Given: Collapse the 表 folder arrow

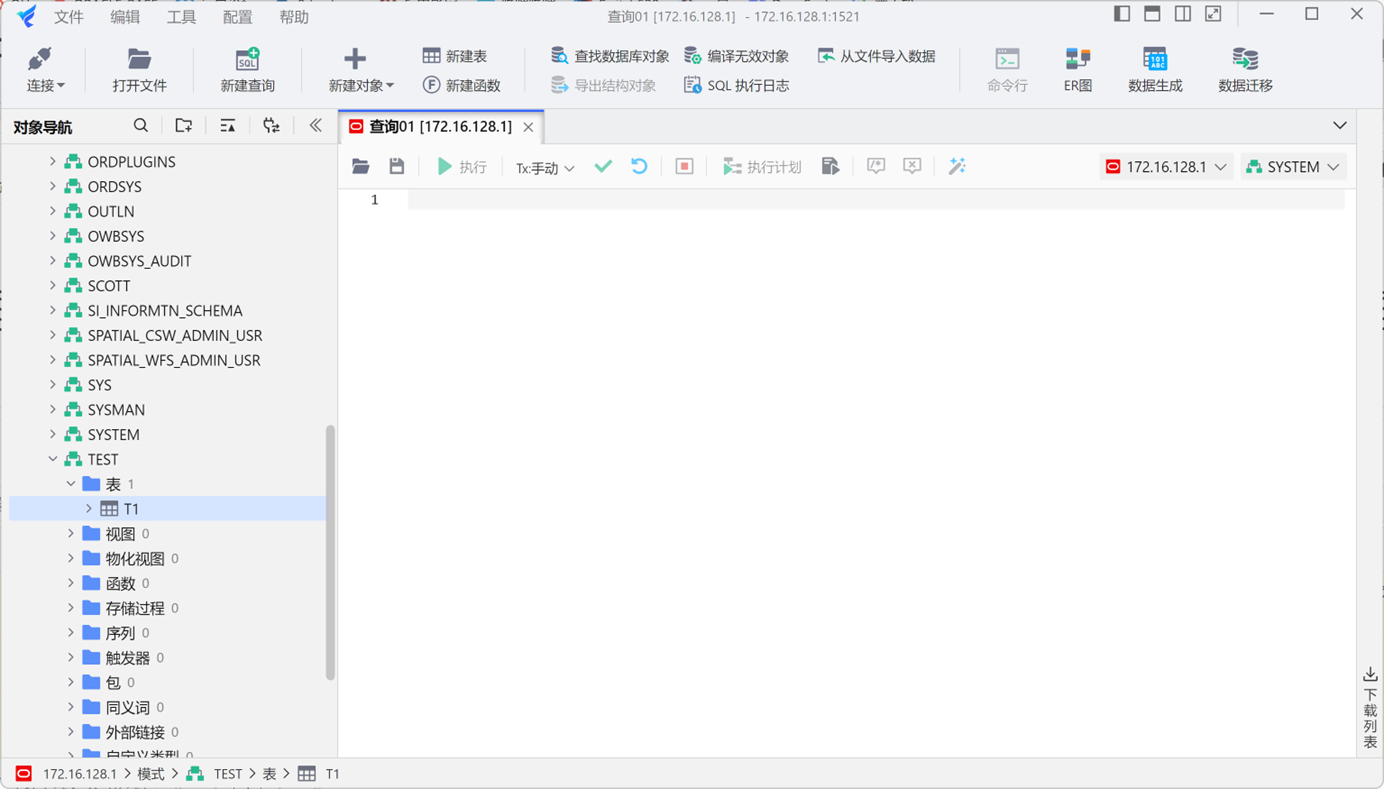Looking at the screenshot, I should click(x=71, y=484).
